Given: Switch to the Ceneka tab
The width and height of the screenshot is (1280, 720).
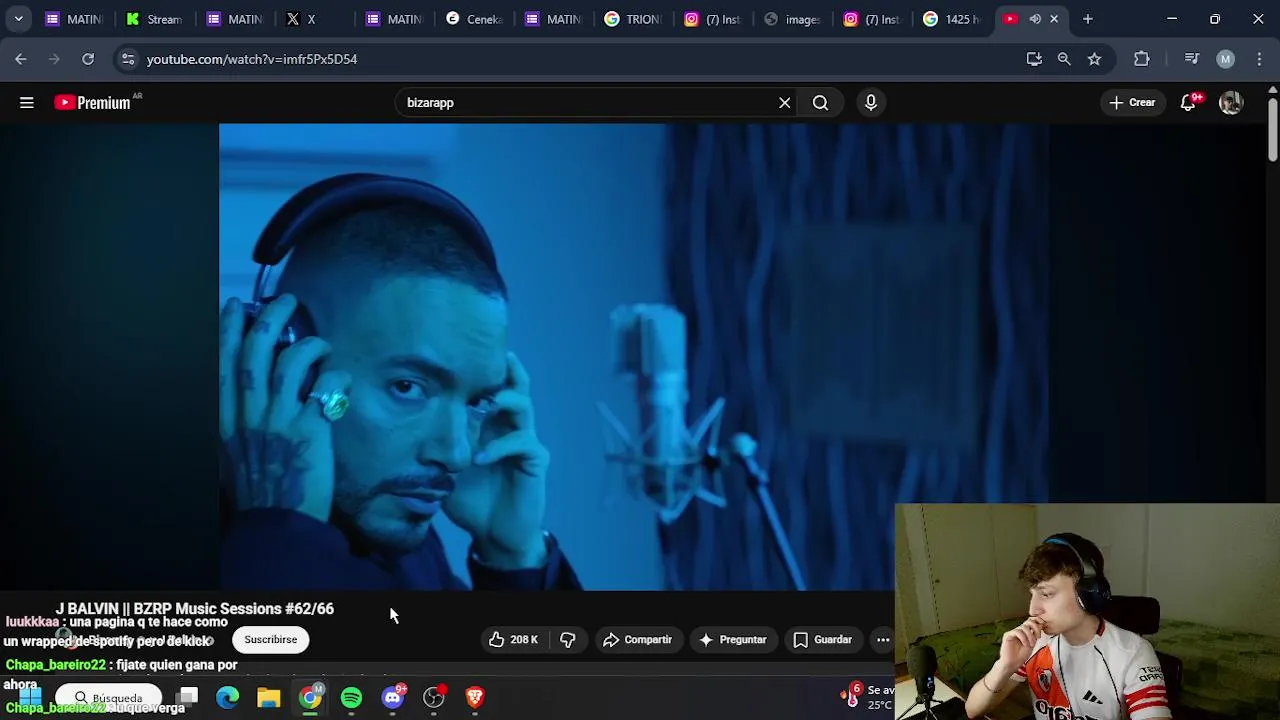Looking at the screenshot, I should pos(474,19).
